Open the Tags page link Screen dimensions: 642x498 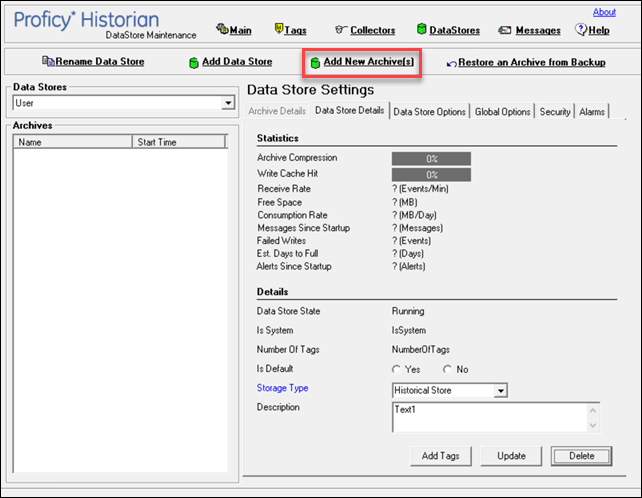click(x=295, y=30)
